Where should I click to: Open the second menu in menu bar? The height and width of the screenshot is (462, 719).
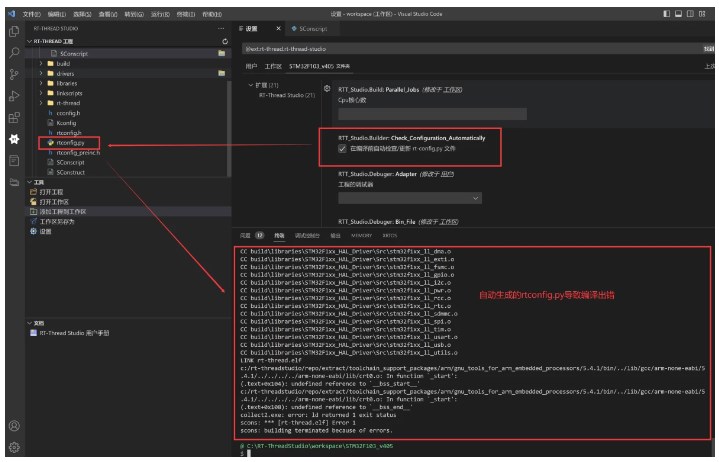(x=57, y=14)
